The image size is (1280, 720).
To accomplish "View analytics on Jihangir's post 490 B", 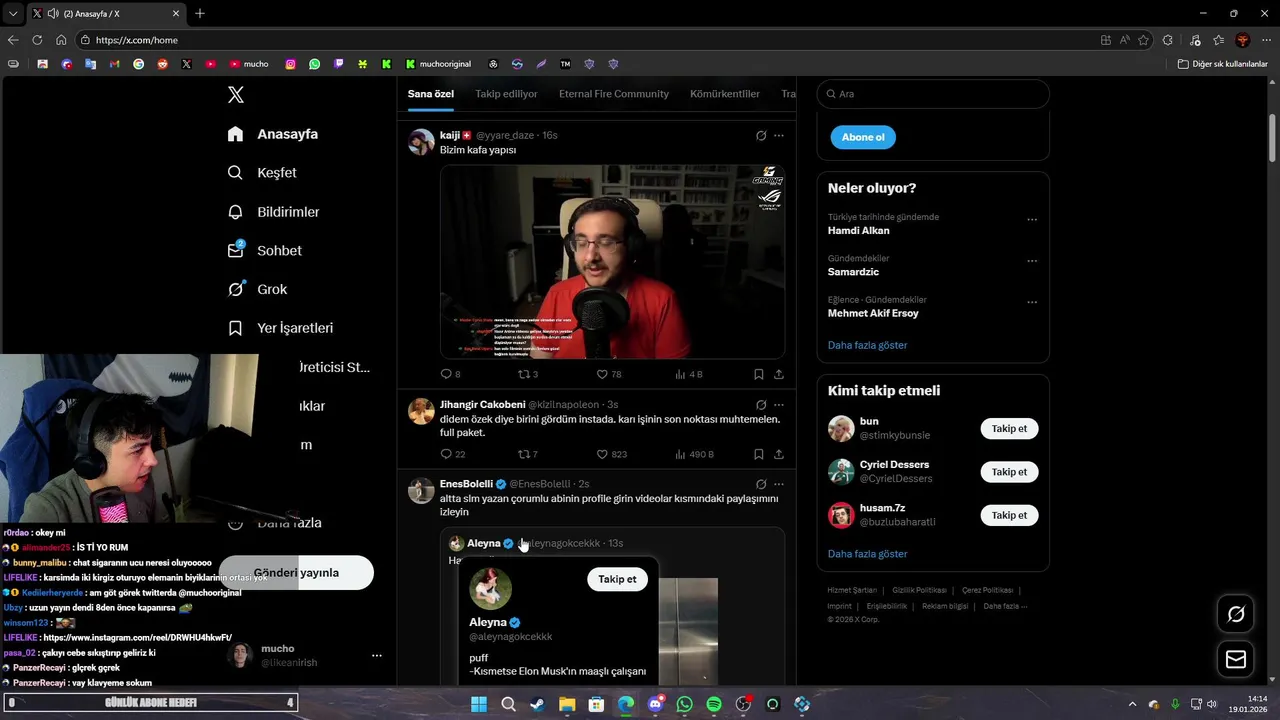I will (x=694, y=454).
